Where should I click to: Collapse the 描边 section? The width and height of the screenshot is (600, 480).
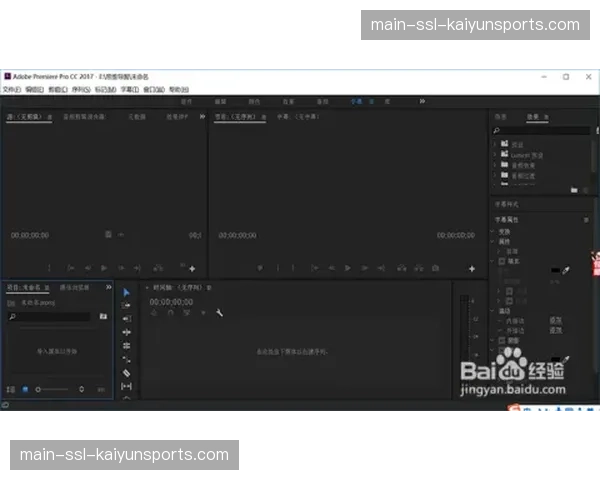(493, 311)
